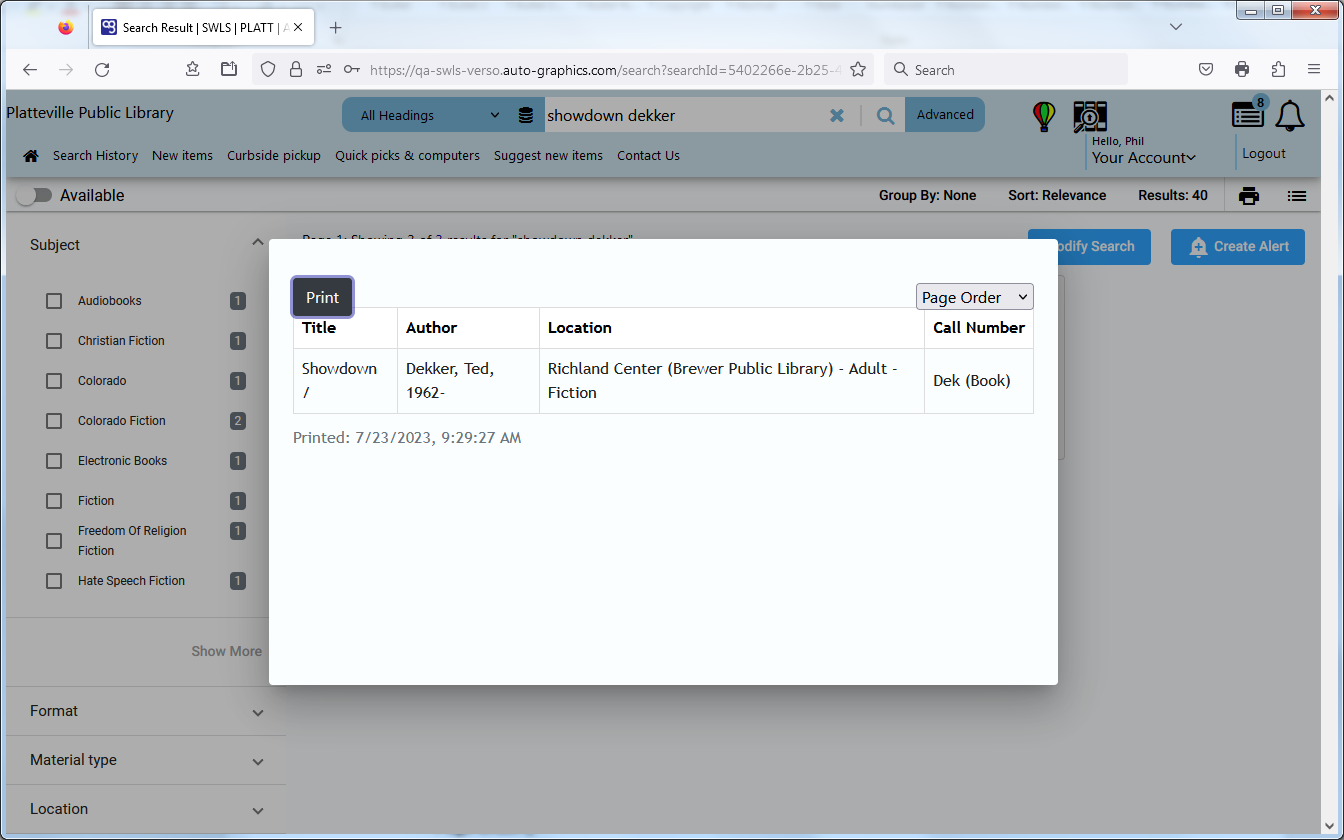Click the bookshelf magnifier icon
1344x840 pixels.
pyautogui.click(x=1090, y=117)
